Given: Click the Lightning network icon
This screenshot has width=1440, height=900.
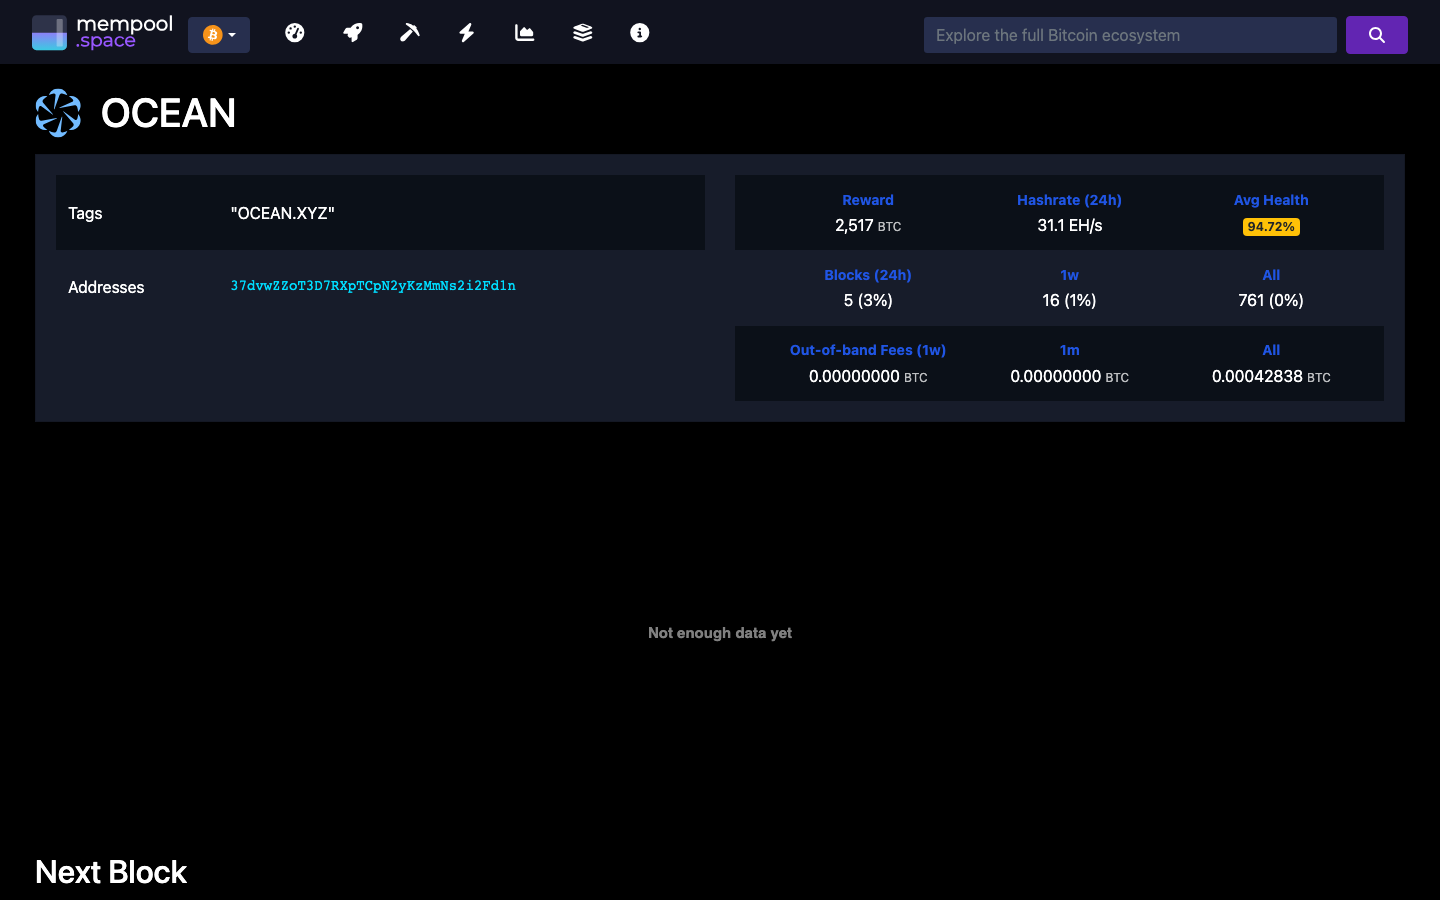Looking at the screenshot, I should tap(466, 32).
